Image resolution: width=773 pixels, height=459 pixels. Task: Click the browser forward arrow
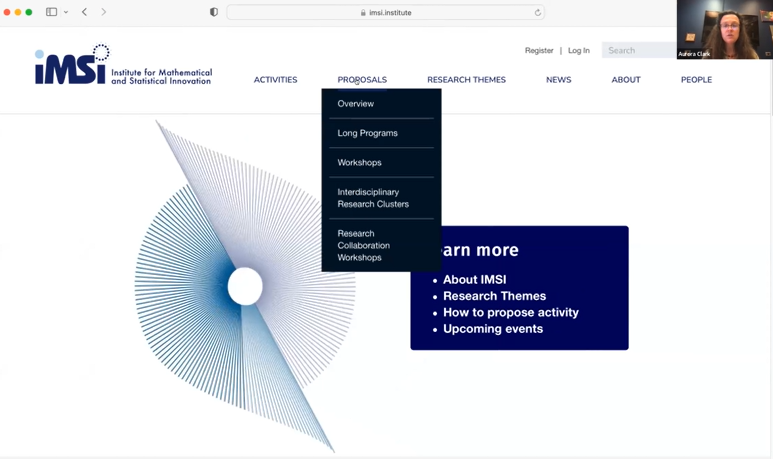click(x=103, y=12)
